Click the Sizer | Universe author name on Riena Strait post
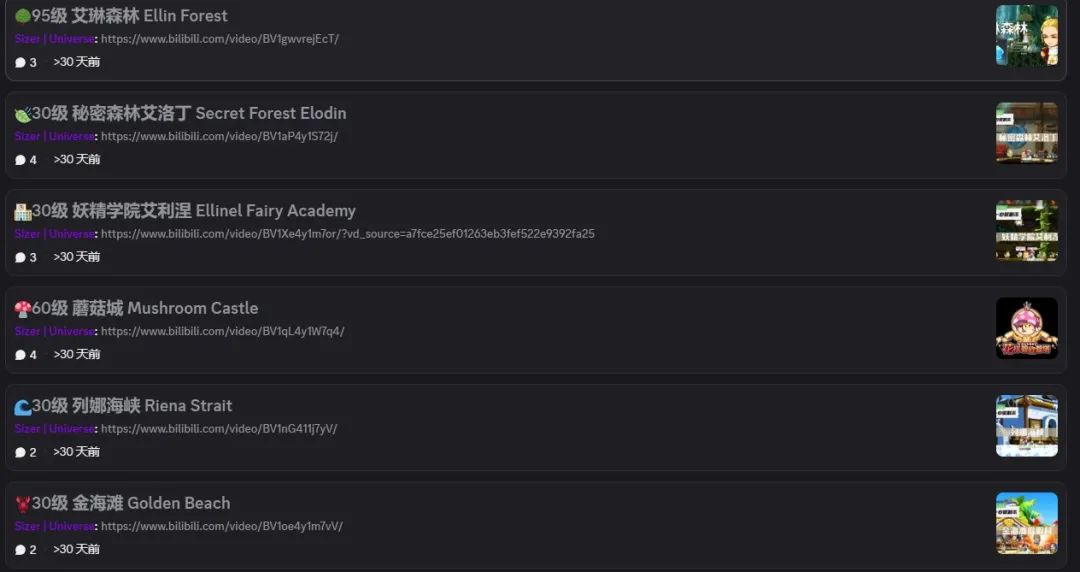1080x572 pixels. click(54, 429)
